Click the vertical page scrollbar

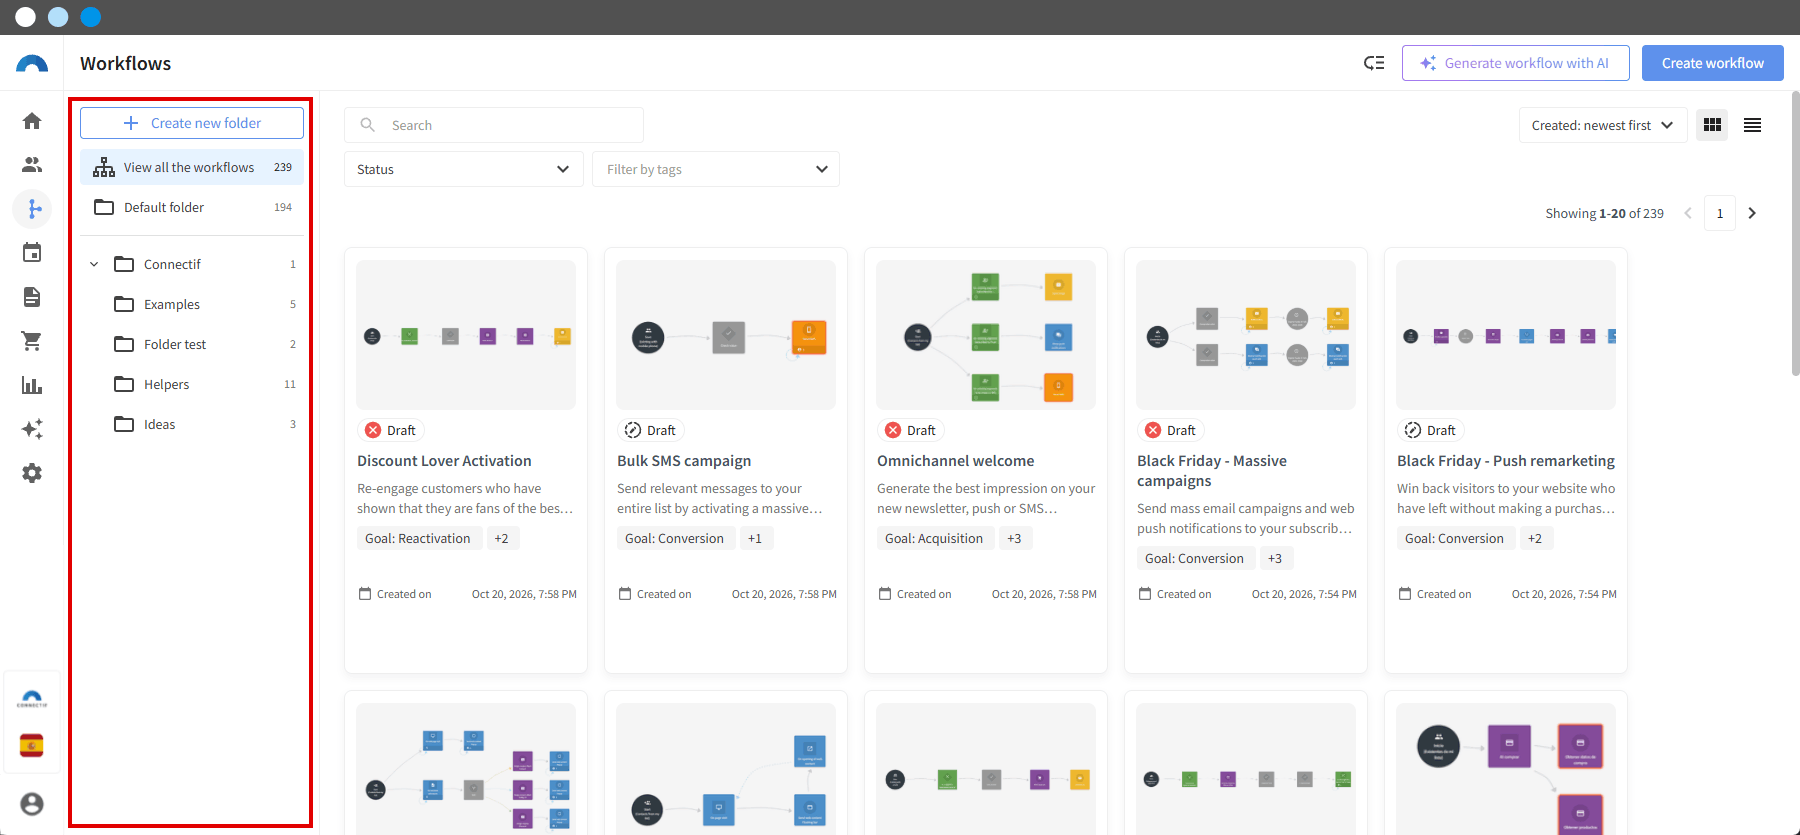pos(1795,235)
